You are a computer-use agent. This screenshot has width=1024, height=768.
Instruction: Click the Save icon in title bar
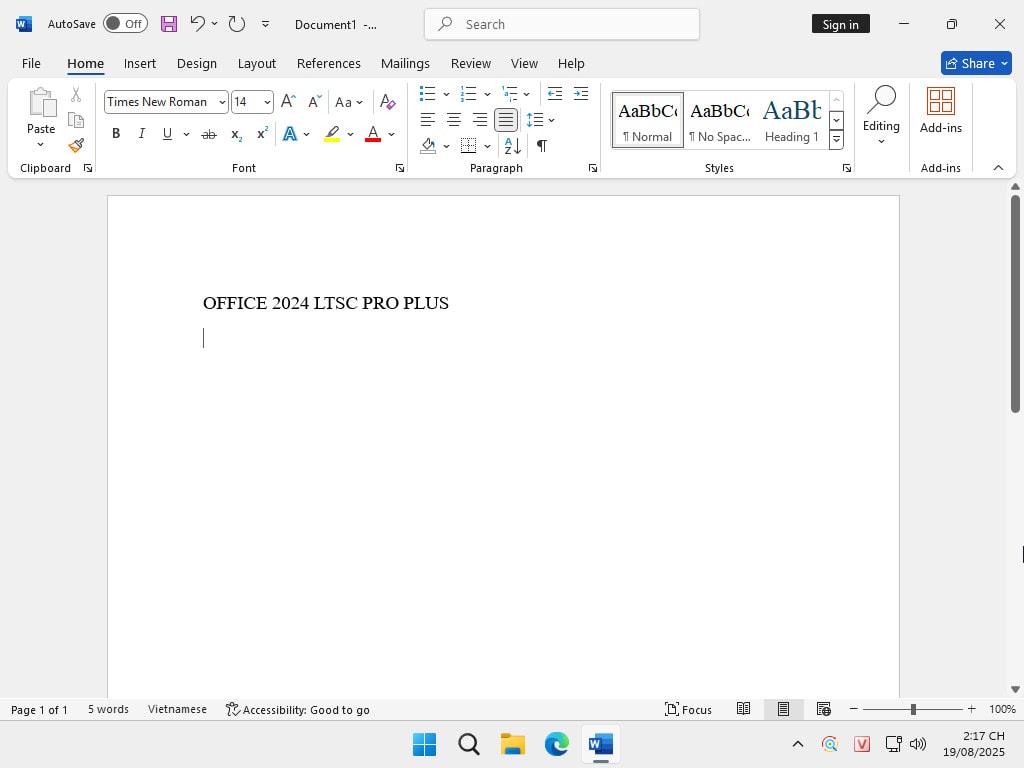pos(169,24)
